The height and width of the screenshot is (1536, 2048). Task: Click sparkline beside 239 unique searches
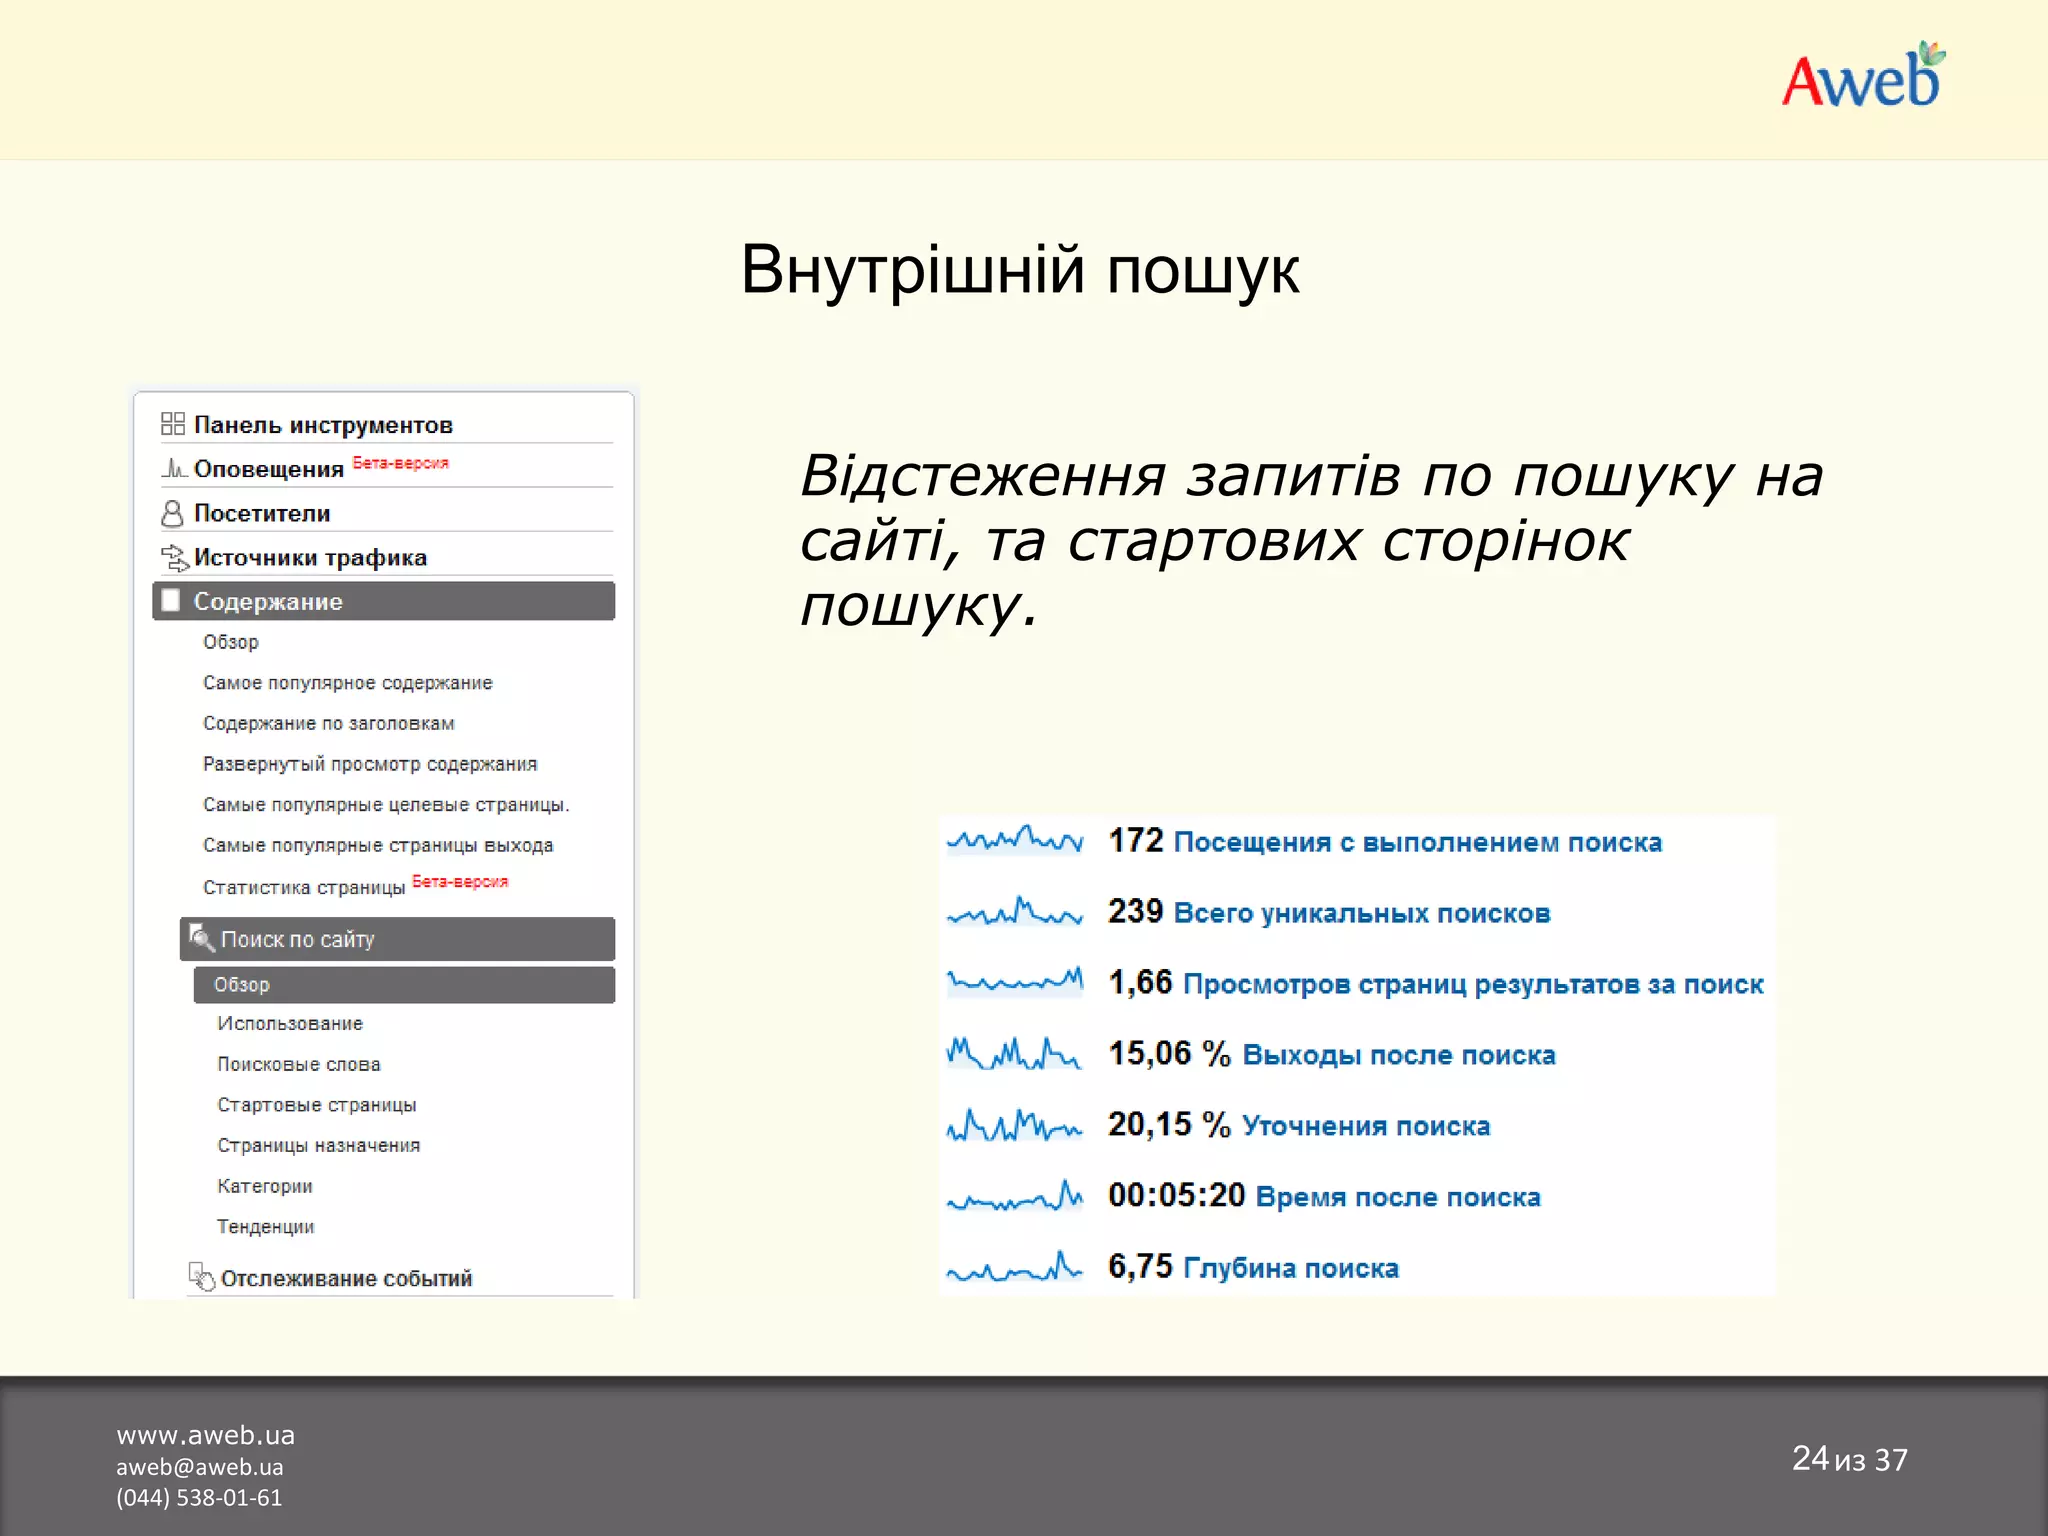(x=1015, y=911)
